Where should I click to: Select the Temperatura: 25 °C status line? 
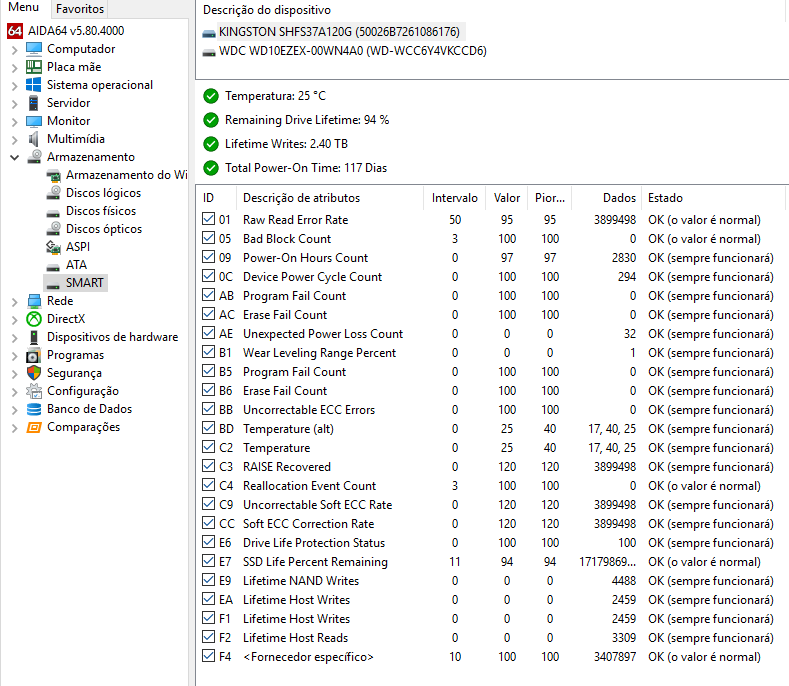275,96
